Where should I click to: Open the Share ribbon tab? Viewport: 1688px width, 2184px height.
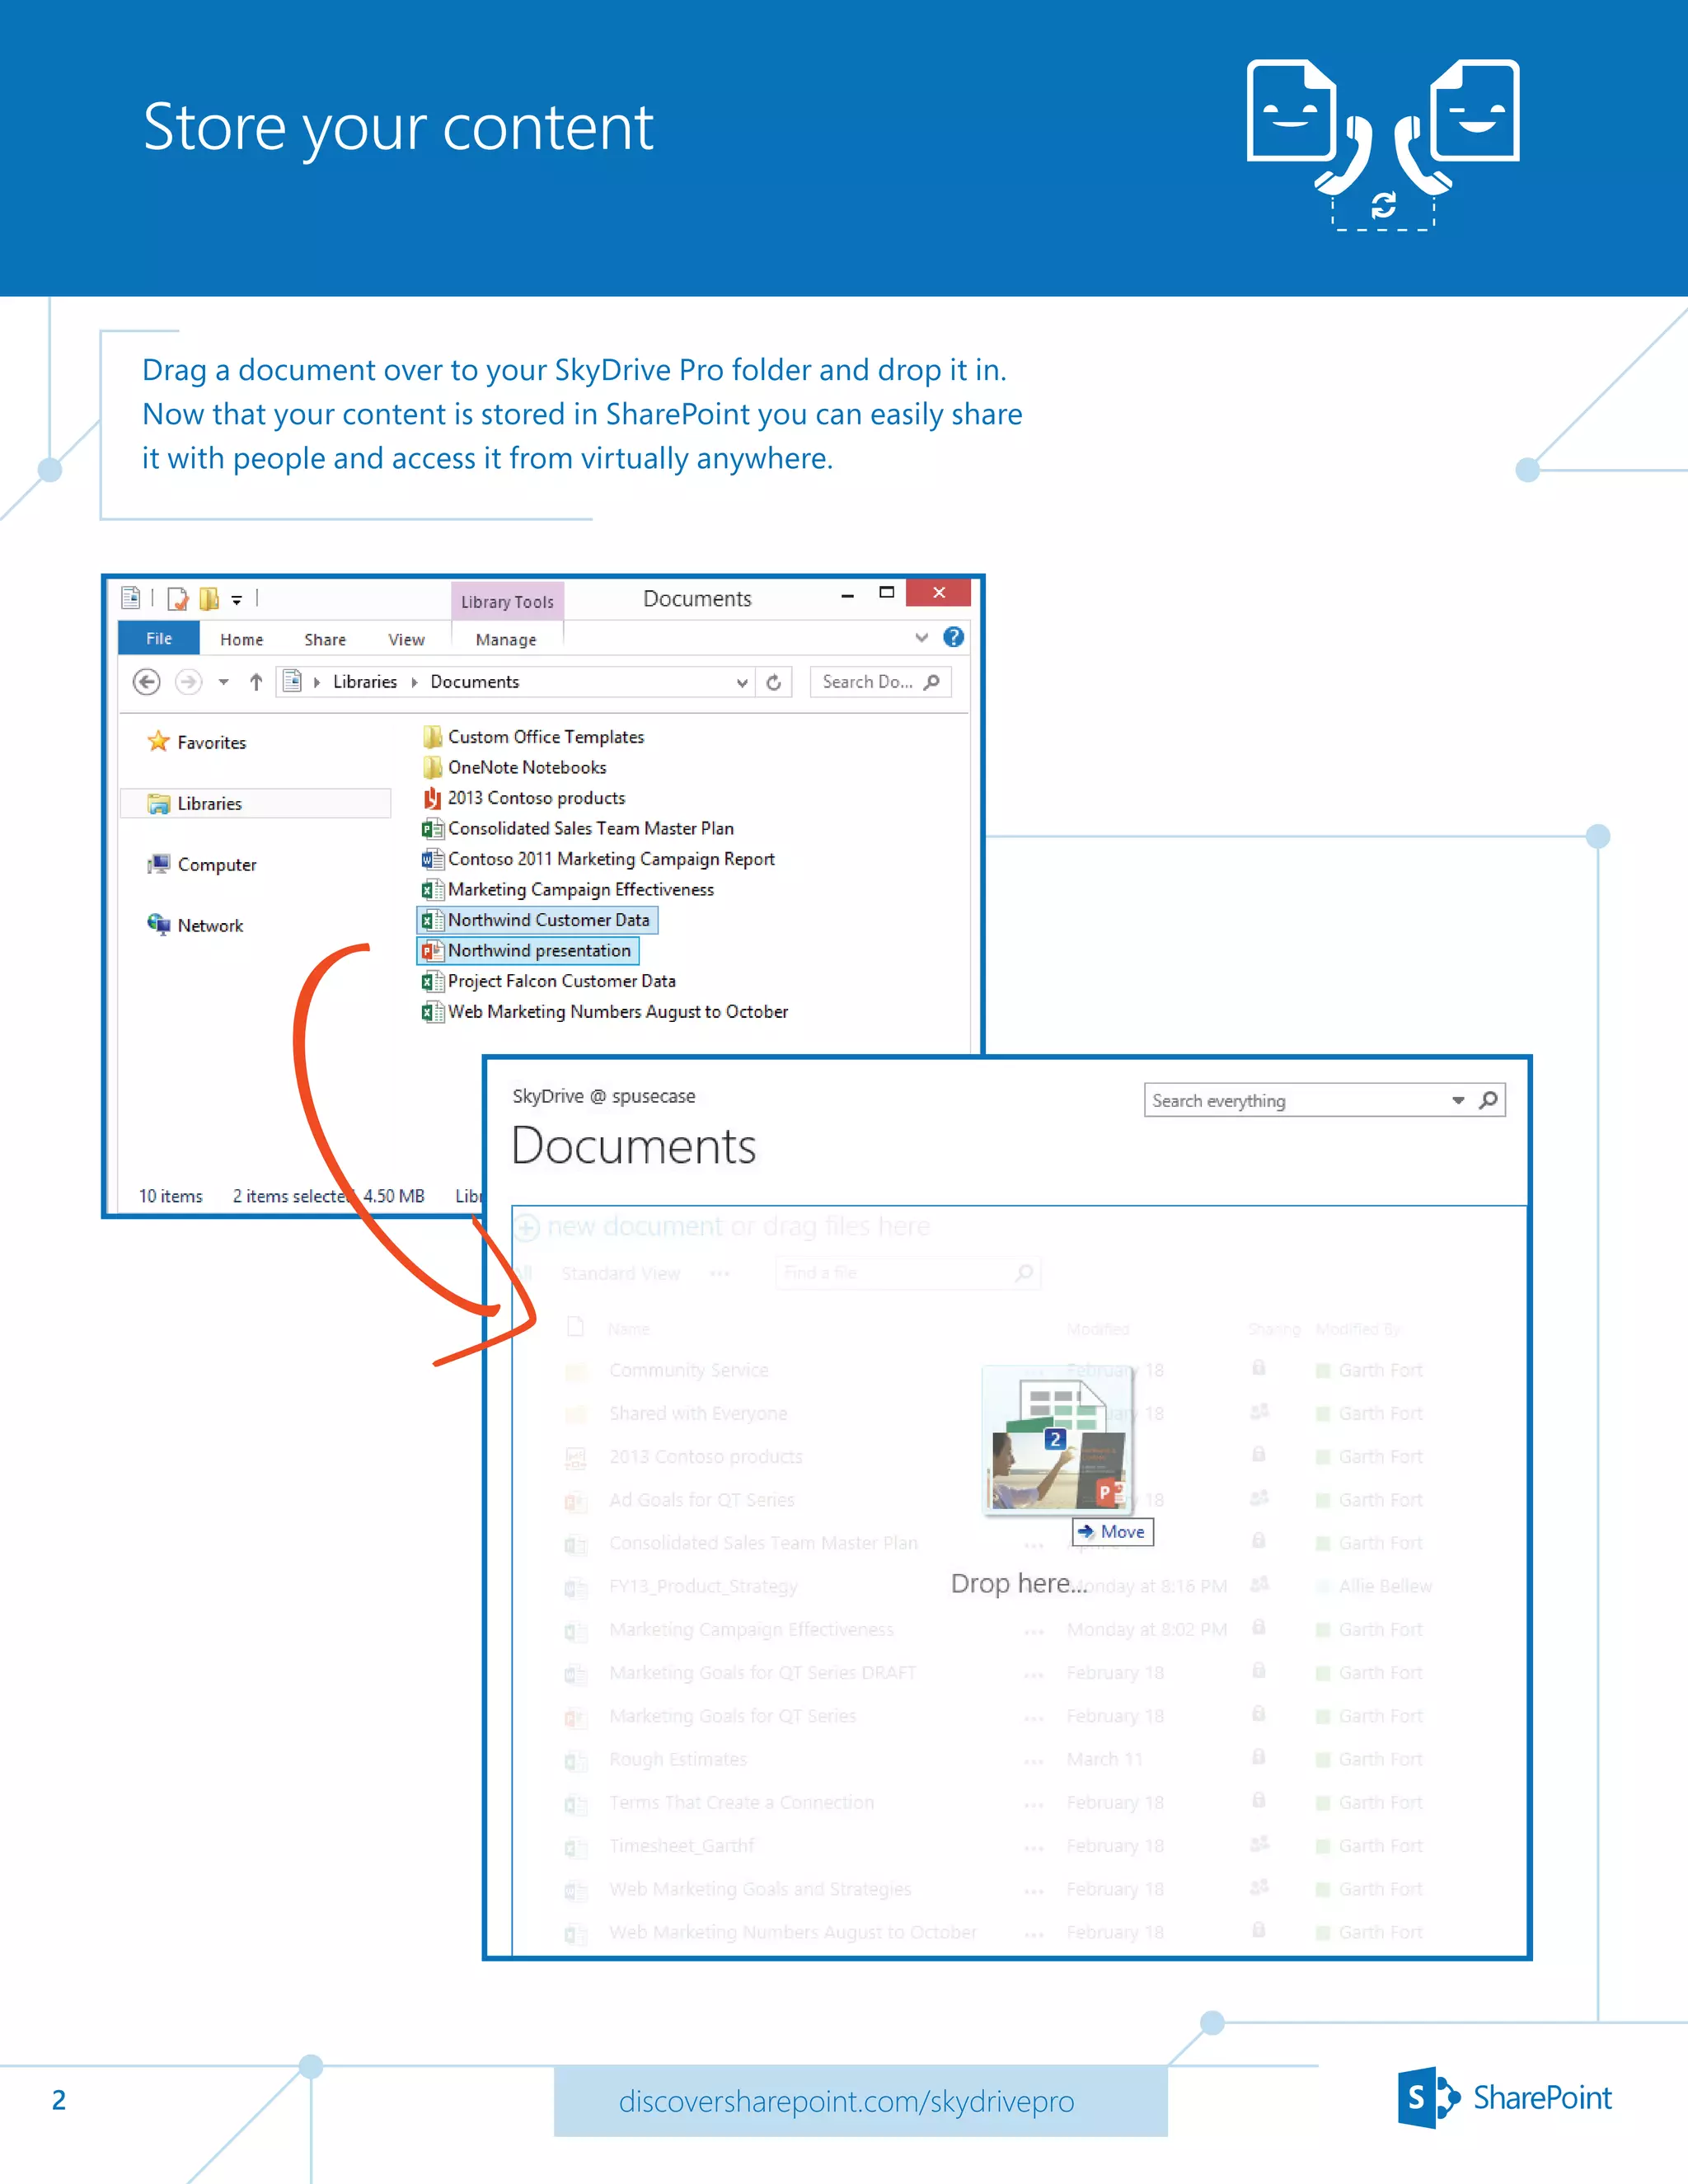pos(325,639)
